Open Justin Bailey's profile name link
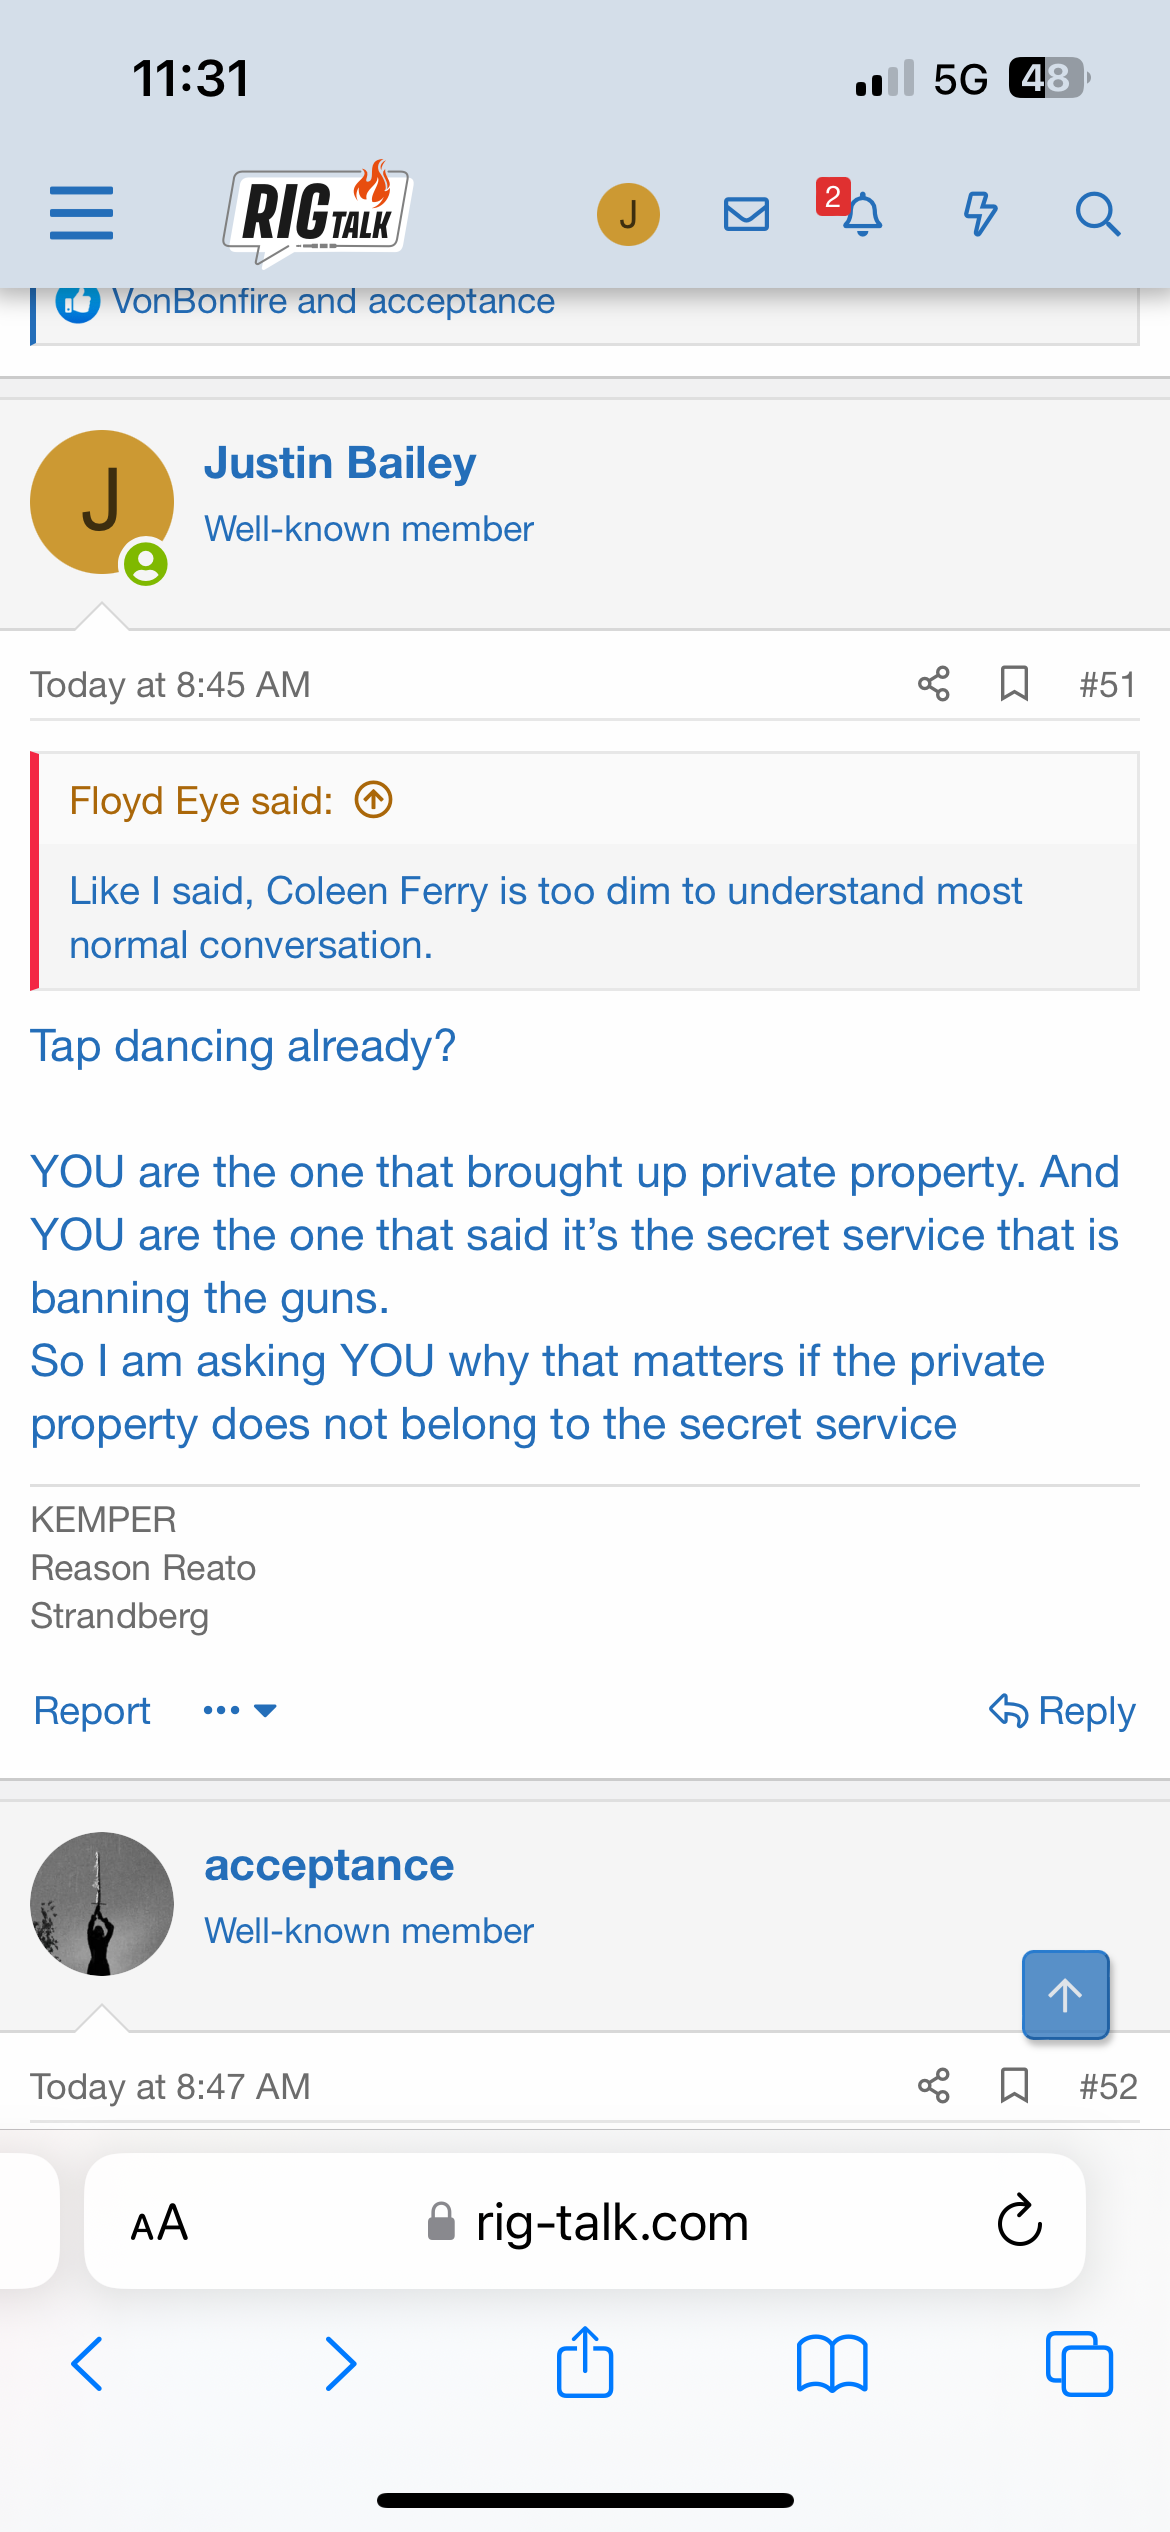 click(x=340, y=463)
